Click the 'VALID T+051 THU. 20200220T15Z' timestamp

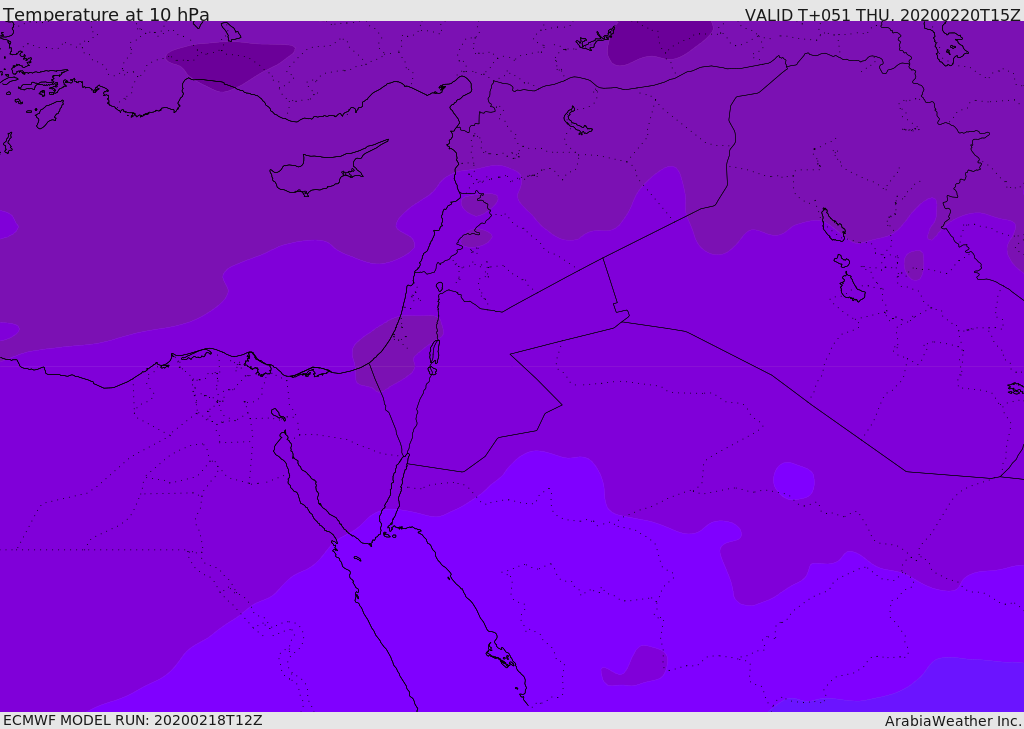[x=882, y=14]
